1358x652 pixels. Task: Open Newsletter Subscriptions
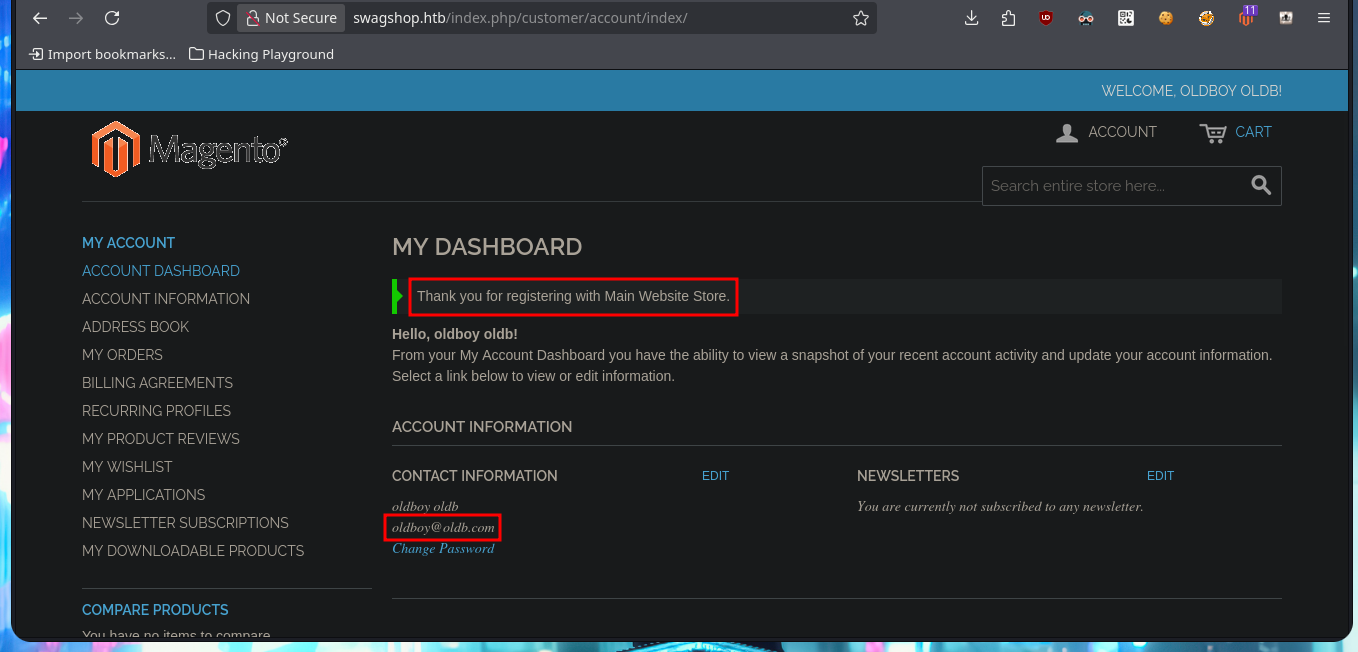click(x=185, y=523)
